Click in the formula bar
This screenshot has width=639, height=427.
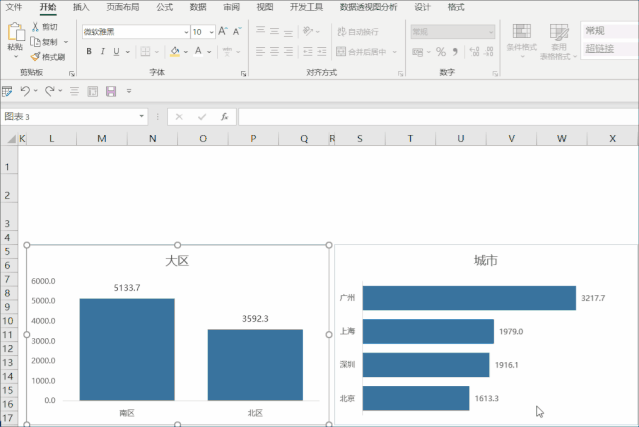point(438,117)
